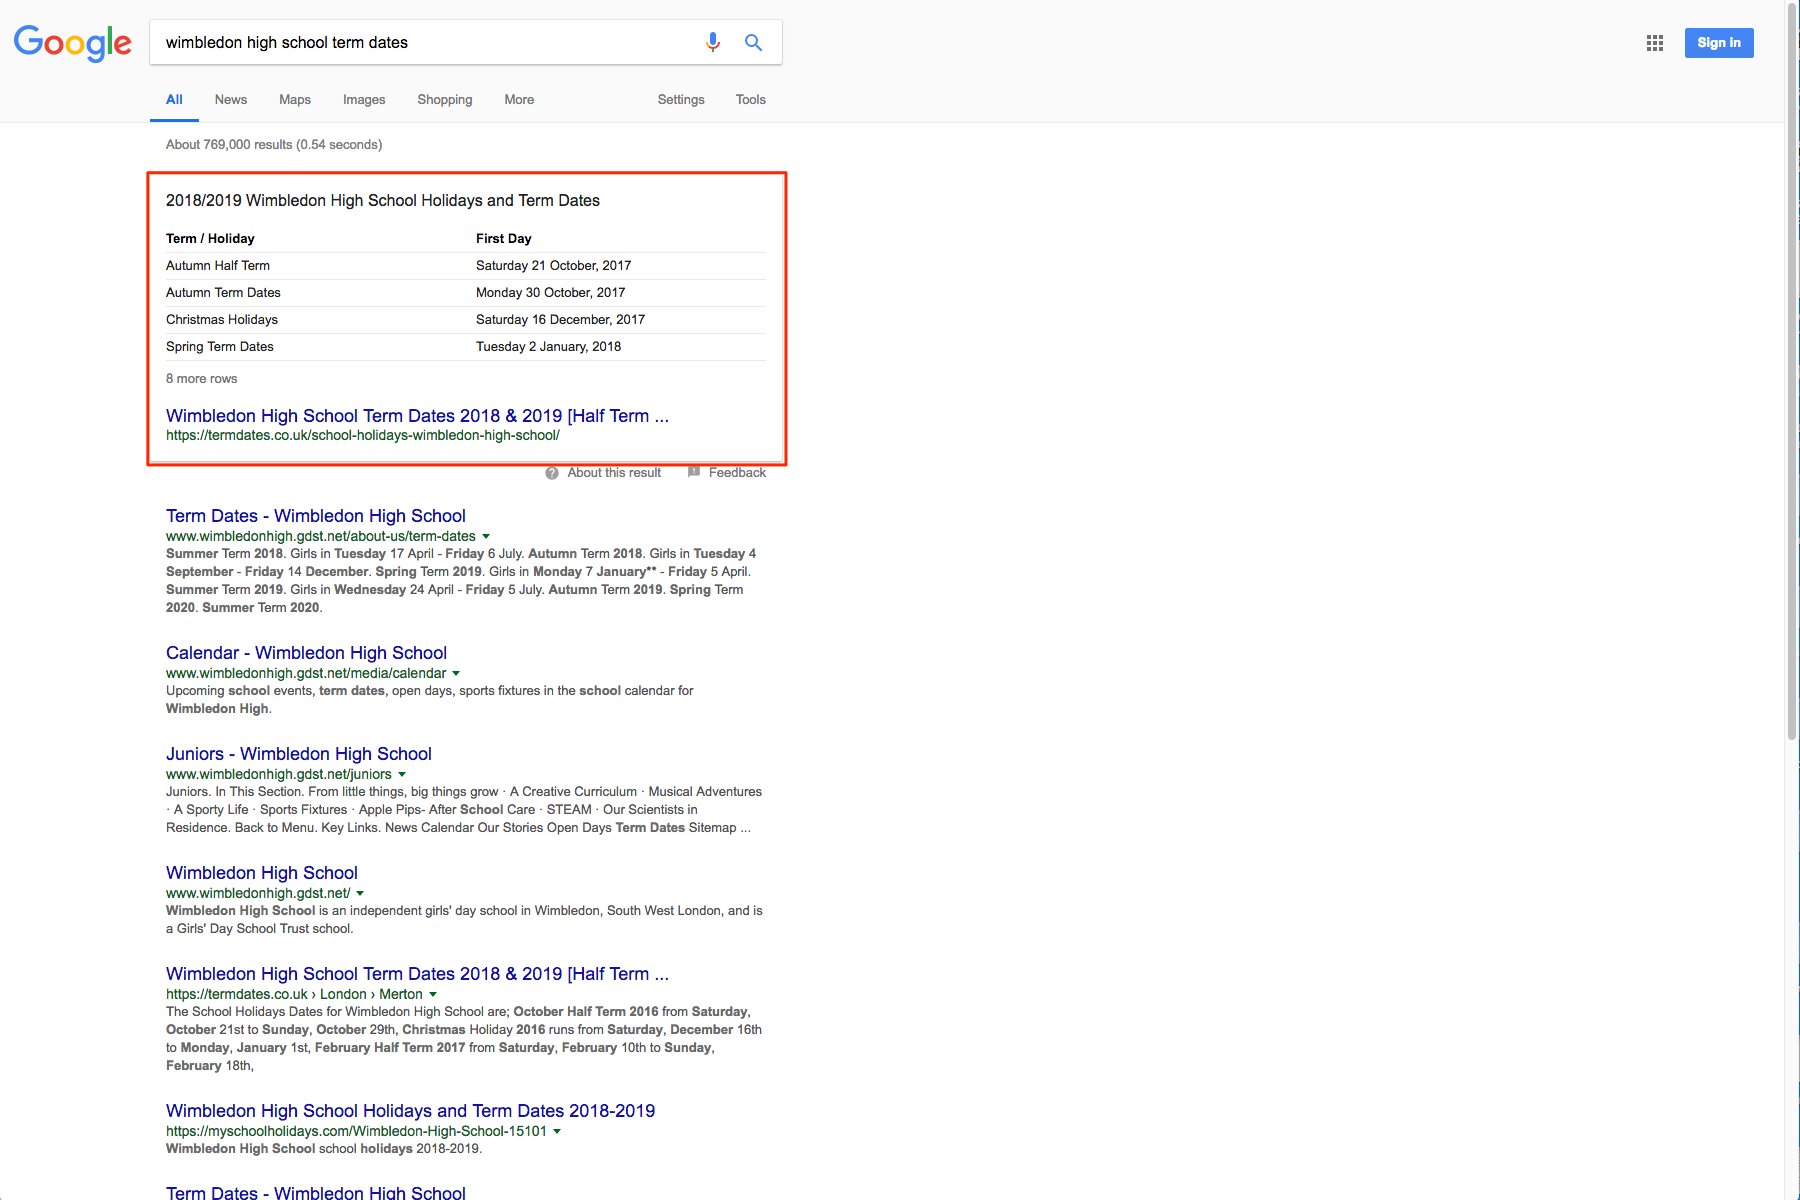Open the Settings menu
The height and width of the screenshot is (1200, 1800).
(681, 100)
